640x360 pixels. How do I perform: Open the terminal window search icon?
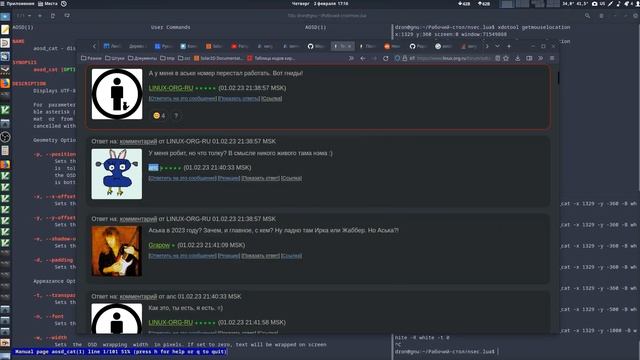point(587,16)
